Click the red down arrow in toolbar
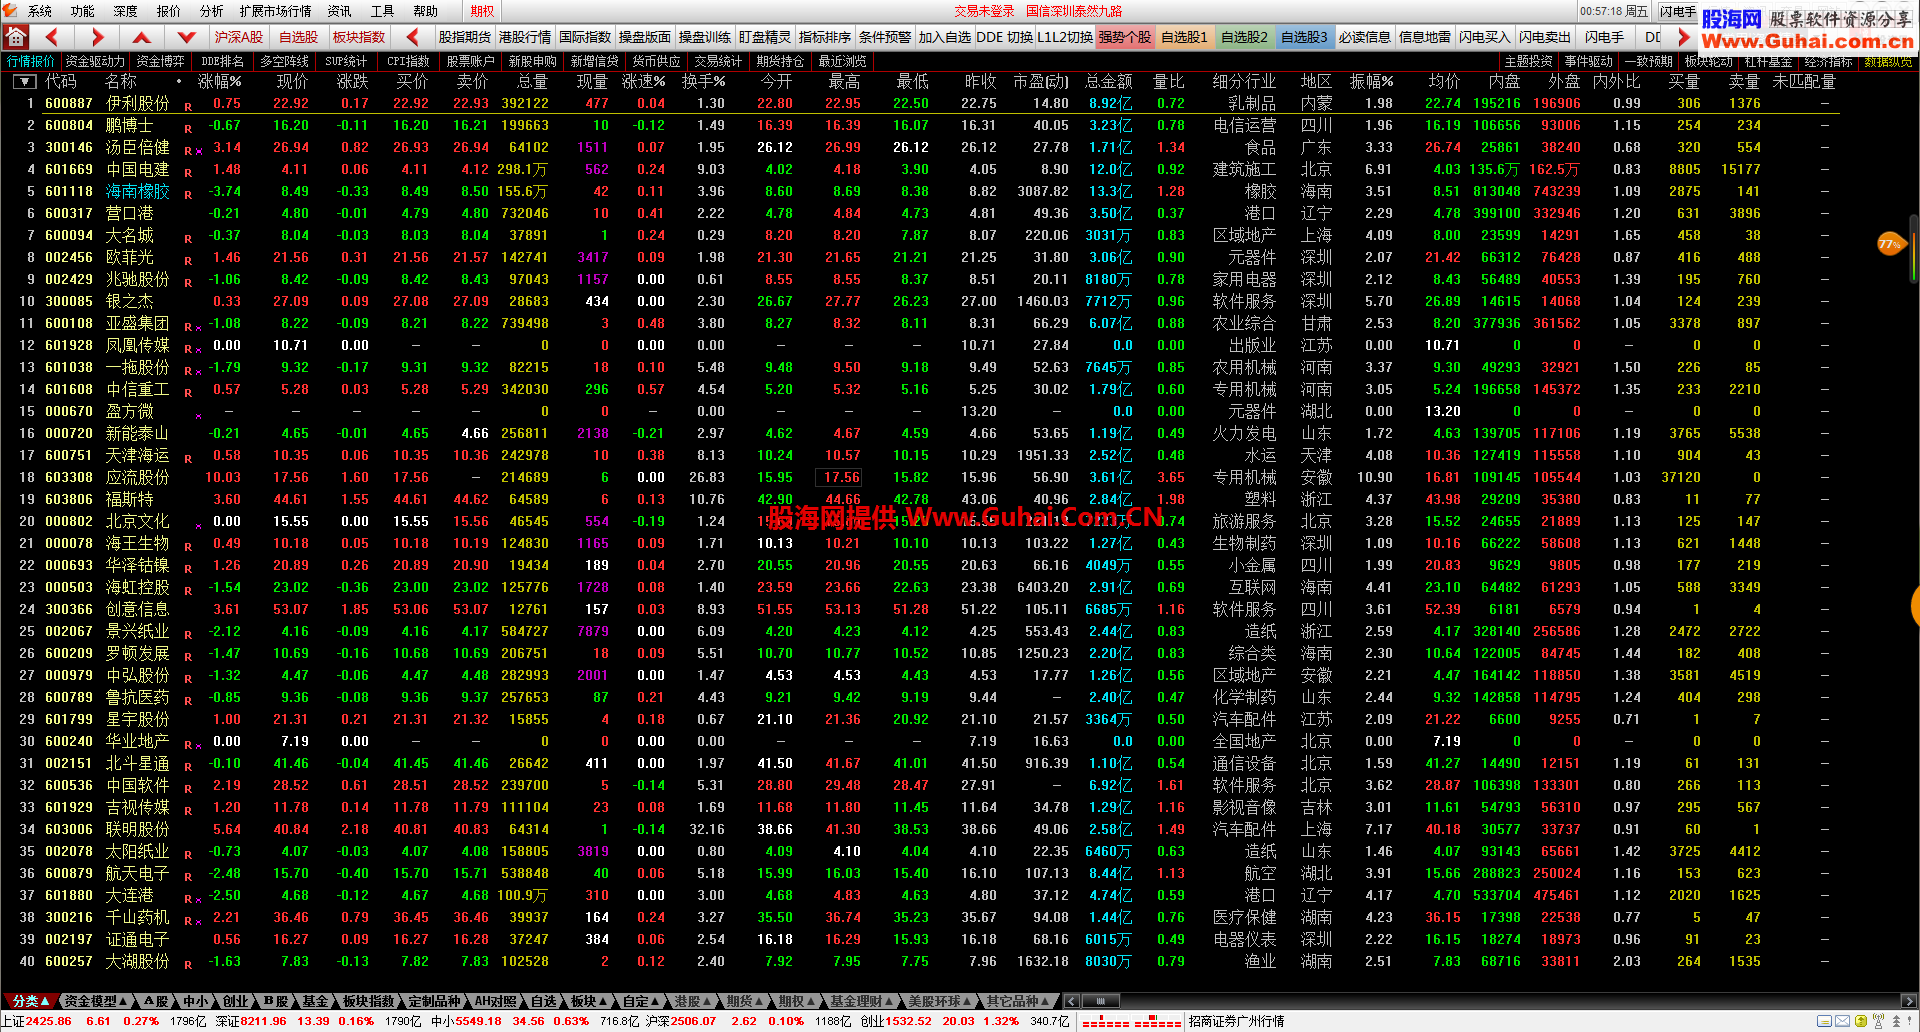The image size is (1920, 1032). (x=186, y=37)
